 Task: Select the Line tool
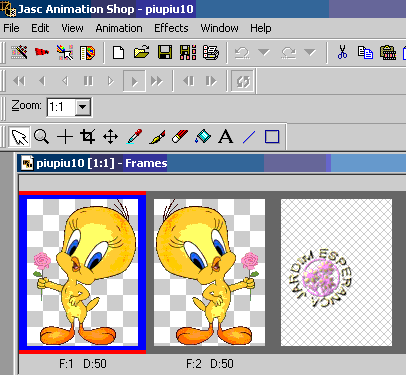pyautogui.click(x=249, y=137)
